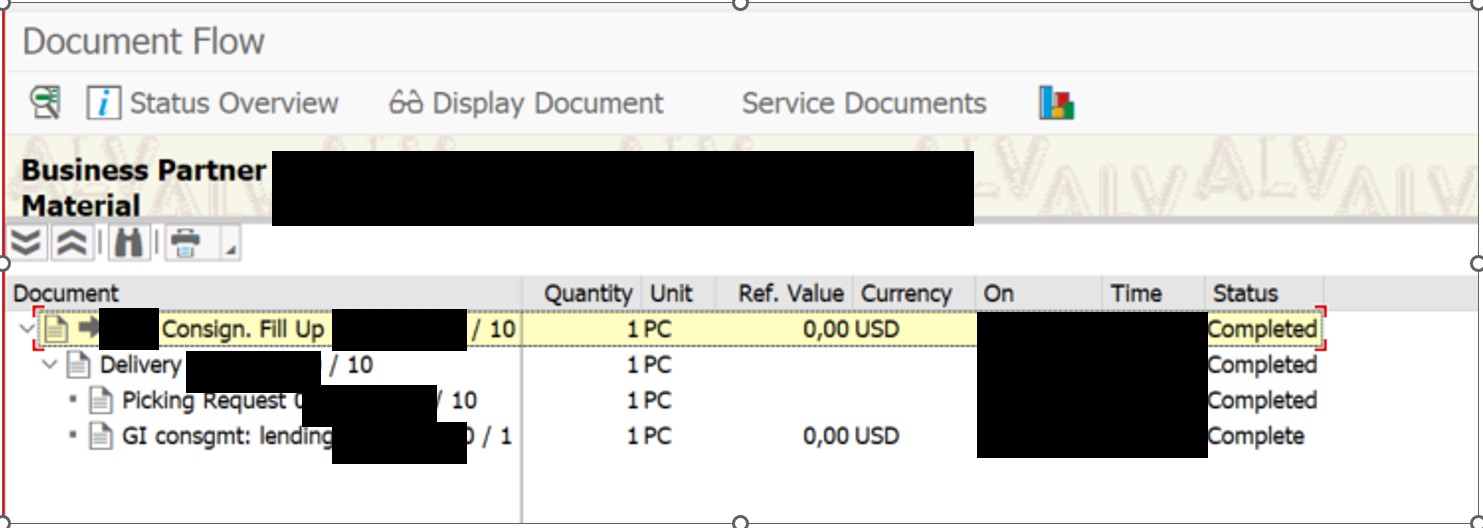Click the Document column header

pos(66,293)
